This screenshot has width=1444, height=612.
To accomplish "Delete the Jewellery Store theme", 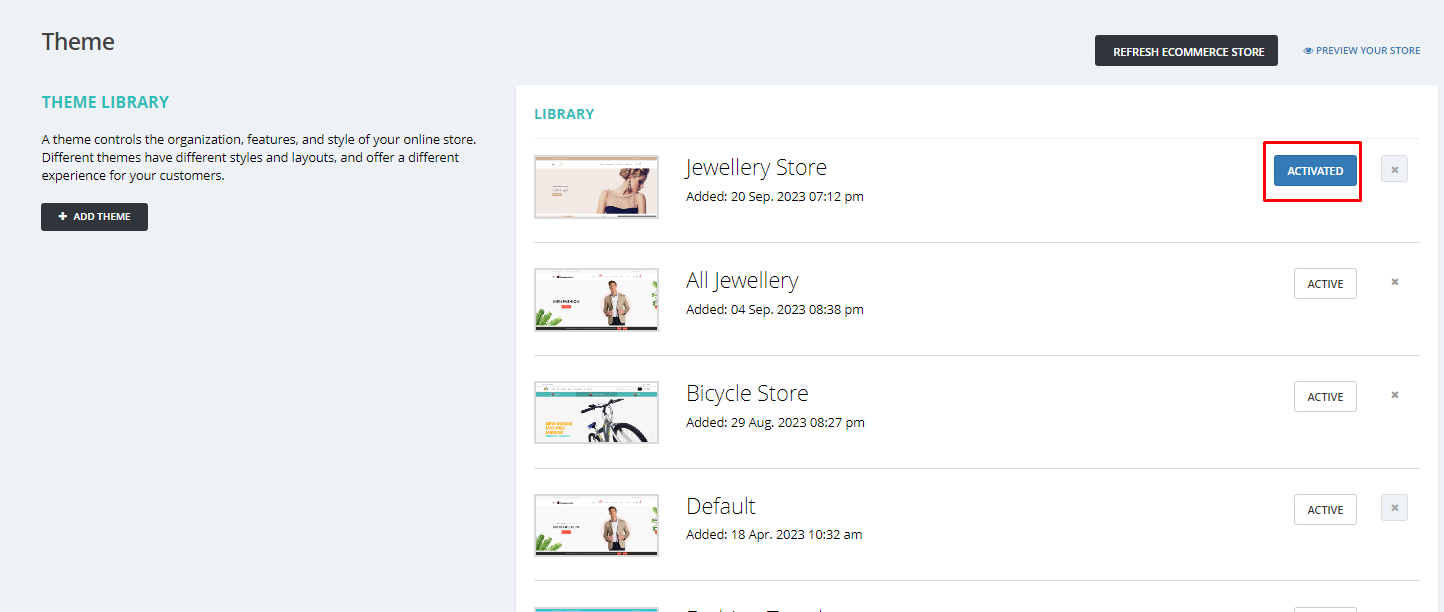I will pos(1394,170).
